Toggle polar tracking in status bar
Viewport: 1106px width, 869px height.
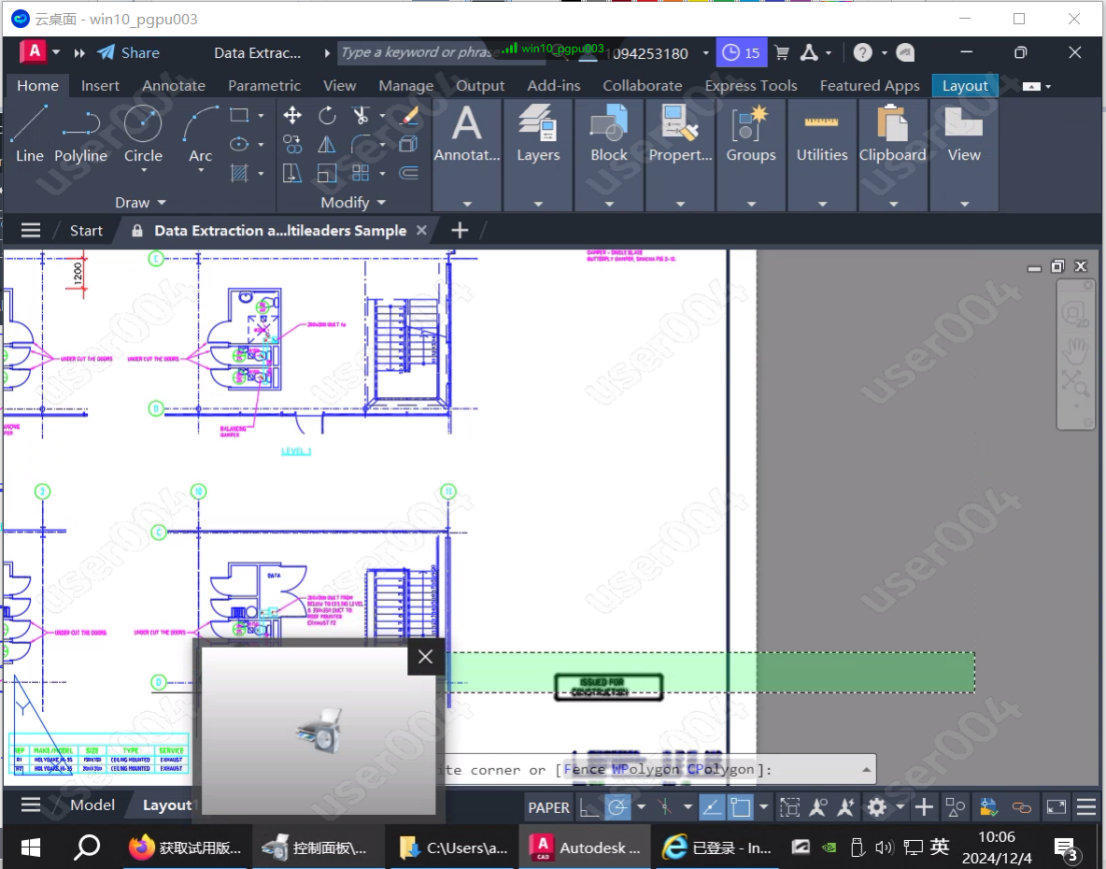618,807
